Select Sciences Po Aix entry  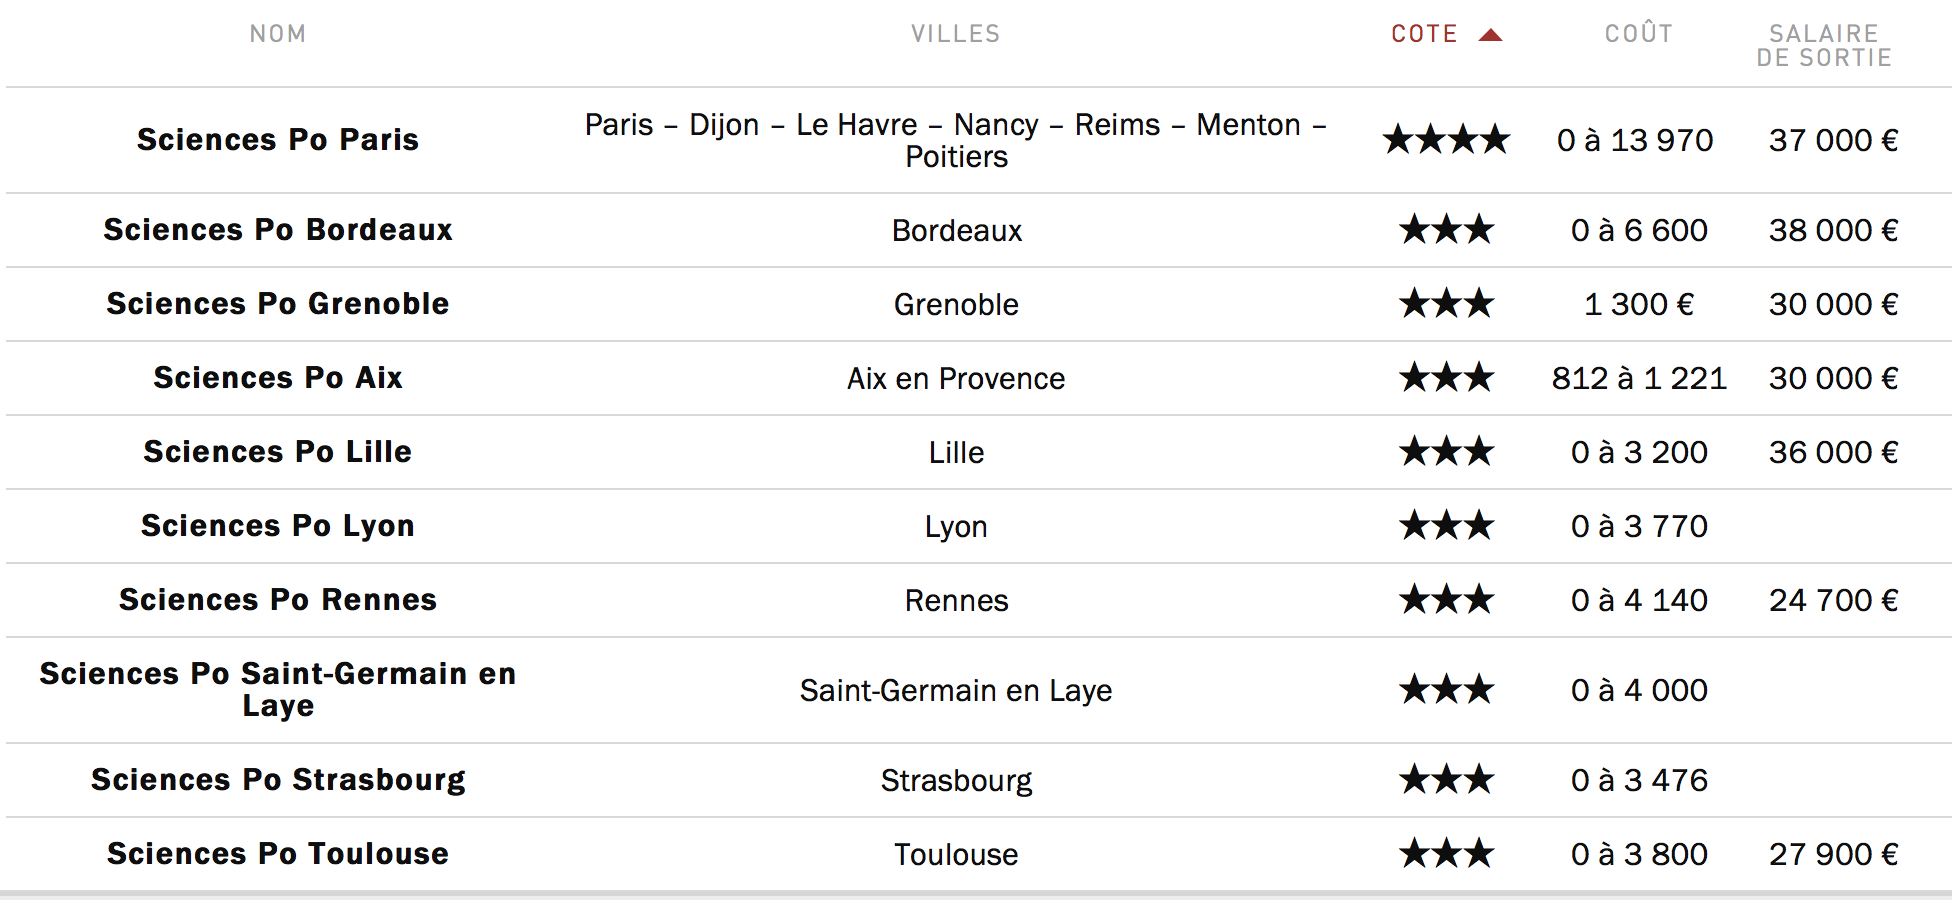point(278,378)
